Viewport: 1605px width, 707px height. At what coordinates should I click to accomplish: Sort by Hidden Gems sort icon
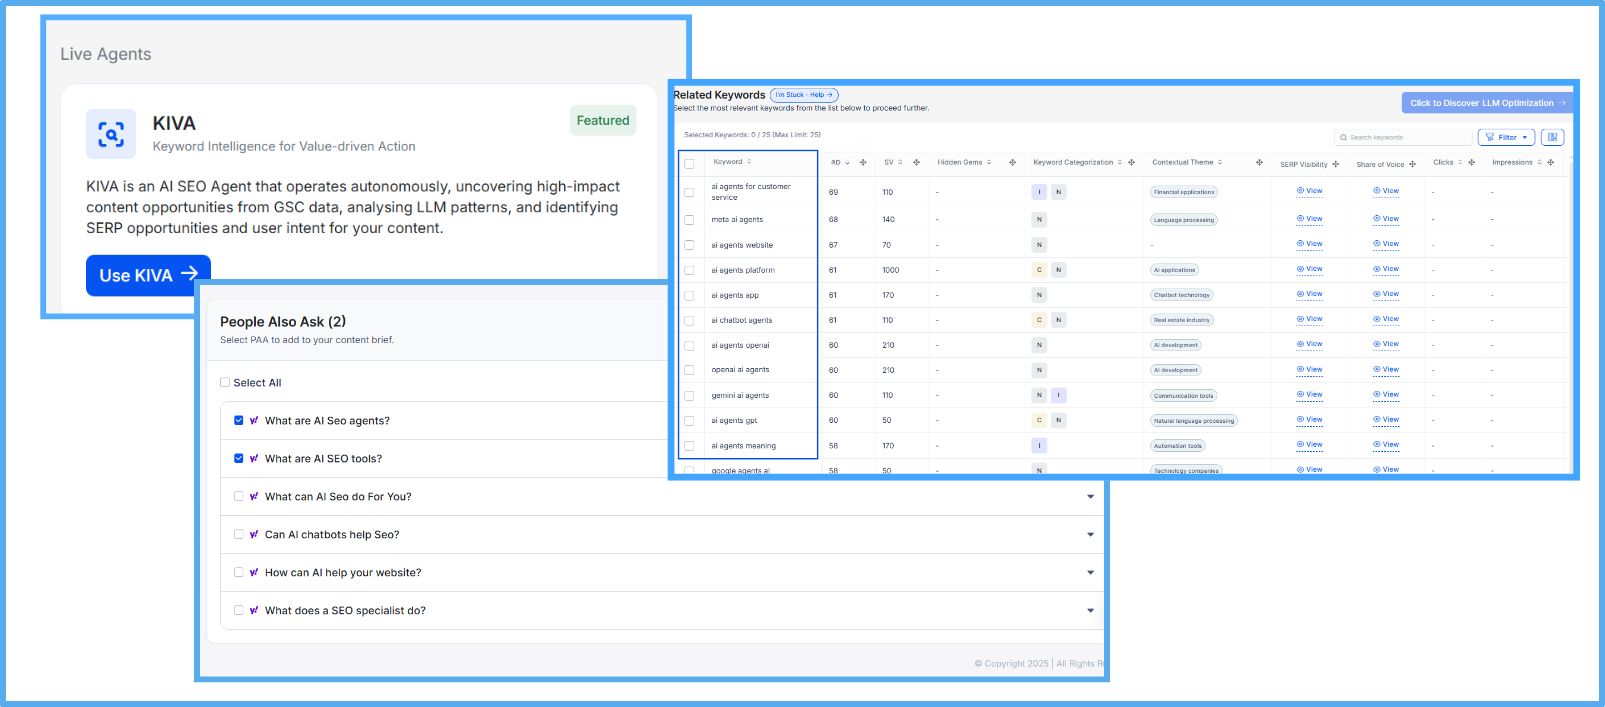(x=989, y=162)
